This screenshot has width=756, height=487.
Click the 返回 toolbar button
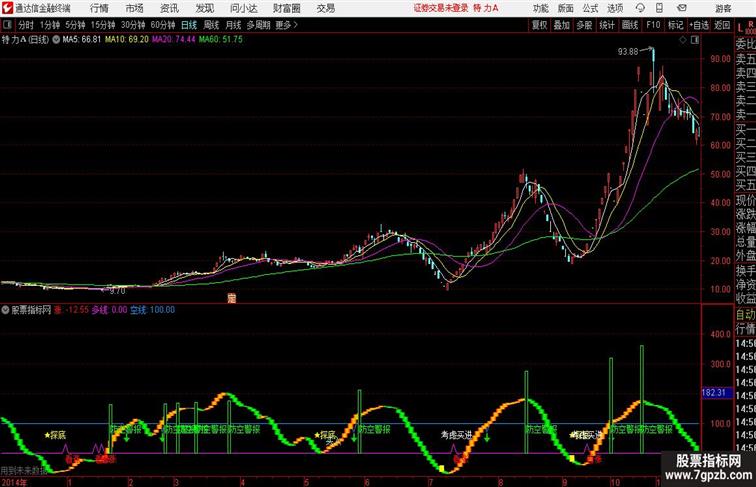722,25
